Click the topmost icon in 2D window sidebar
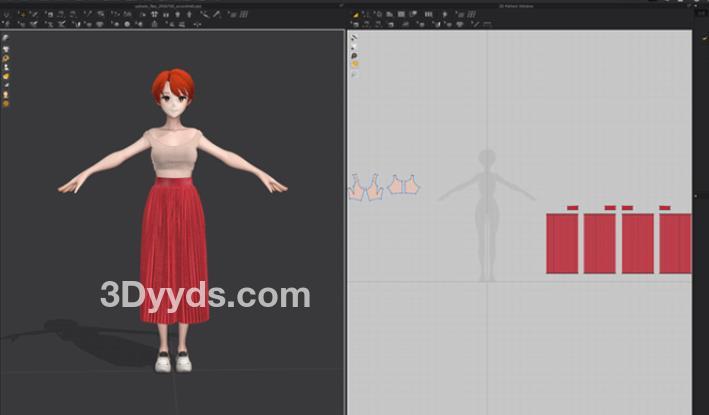 (x=354, y=38)
